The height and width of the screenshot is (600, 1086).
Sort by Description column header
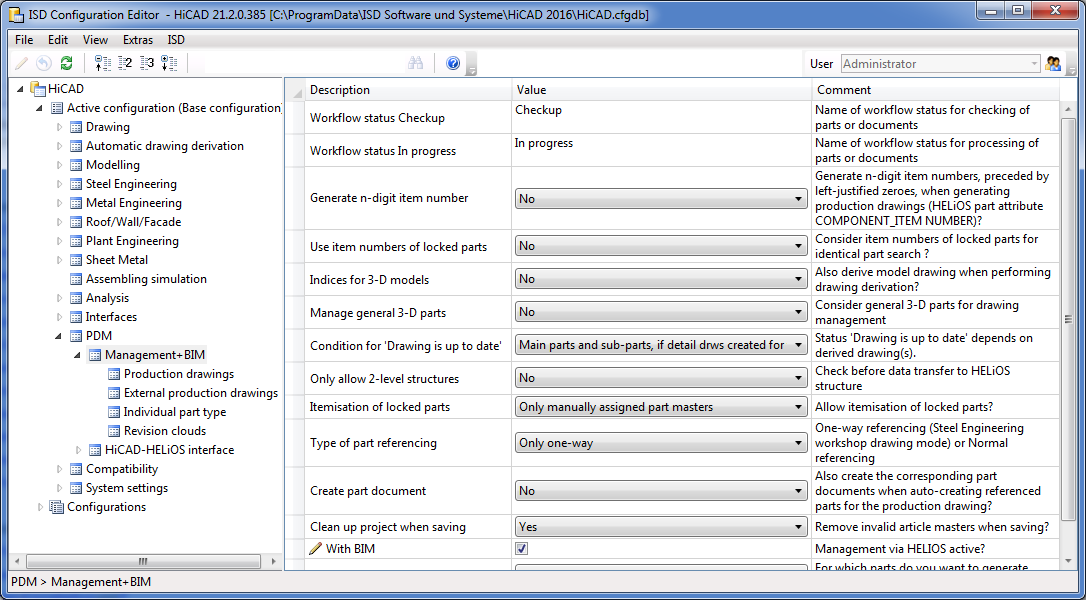[408, 89]
